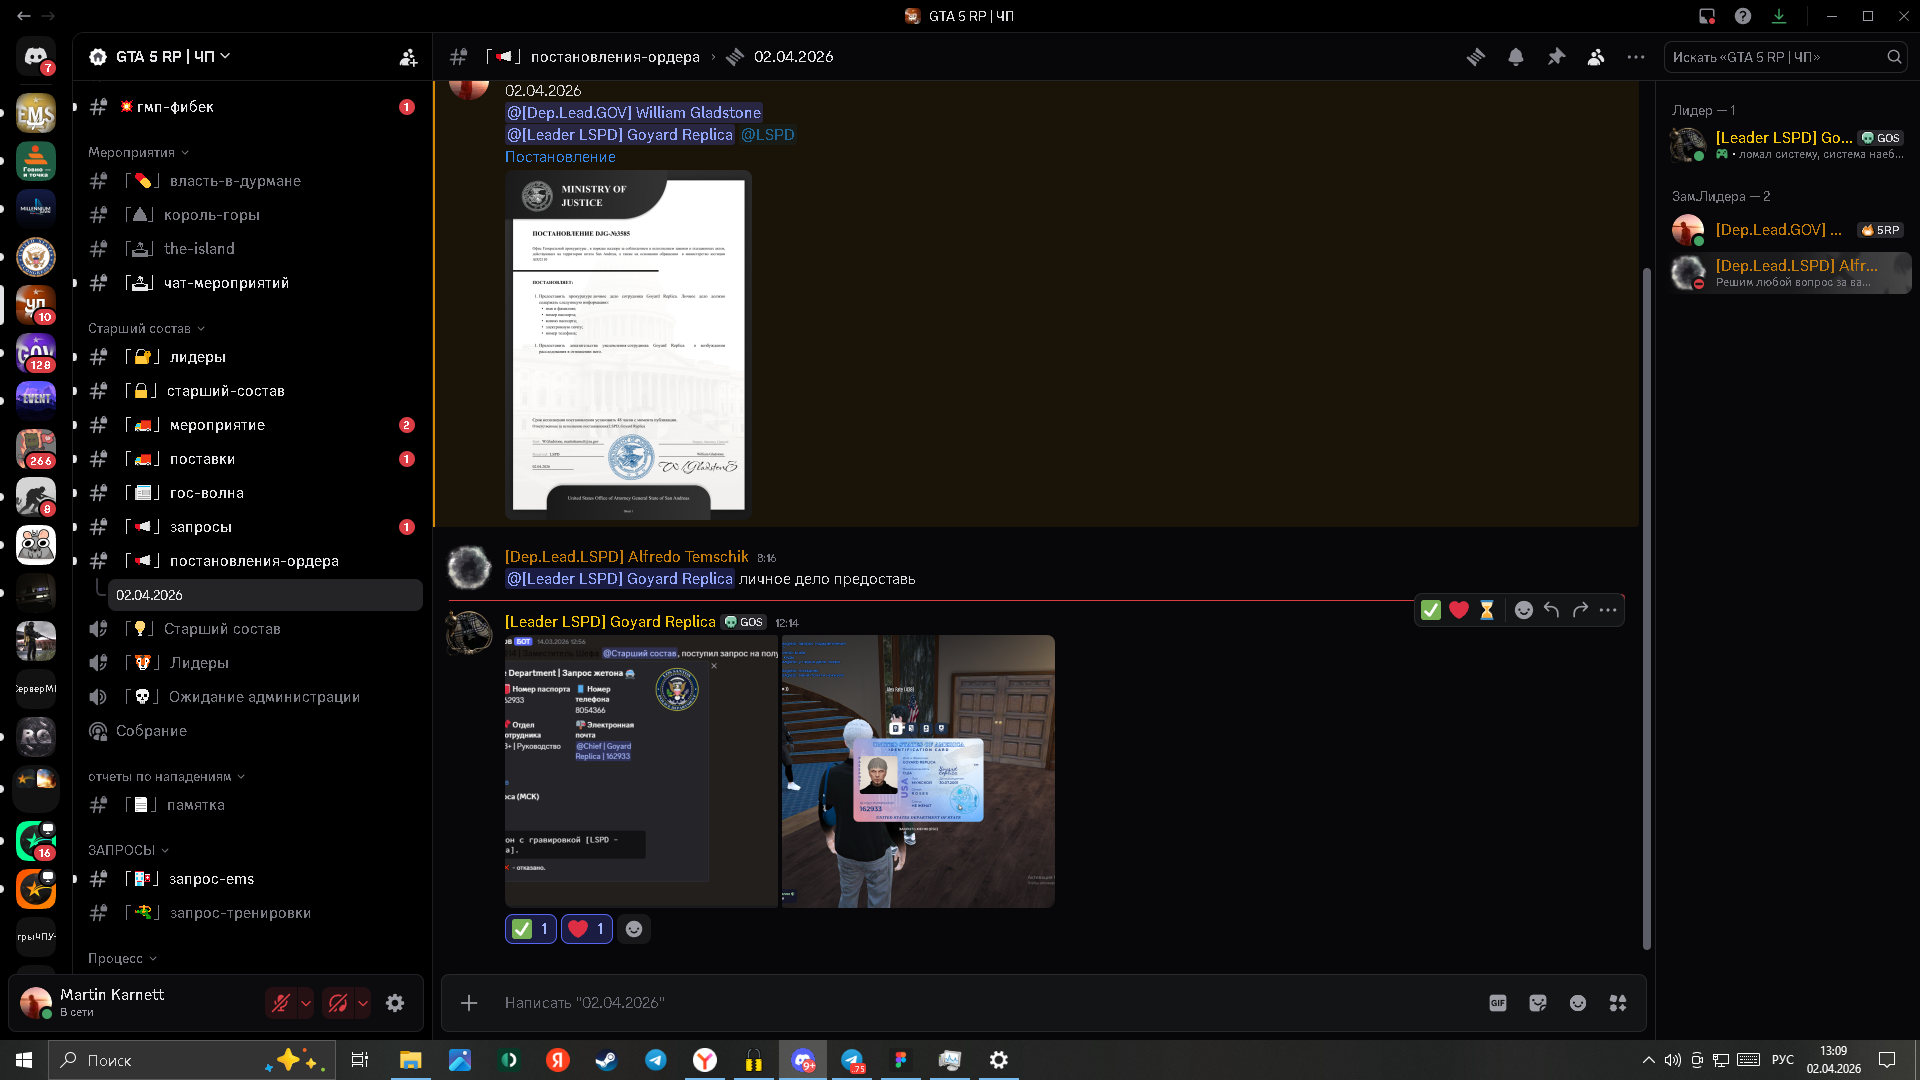Open user settings gear icon

395,1003
